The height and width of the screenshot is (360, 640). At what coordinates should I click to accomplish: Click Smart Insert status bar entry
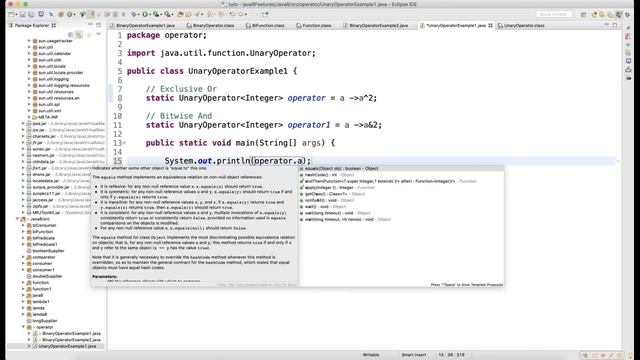(413, 355)
